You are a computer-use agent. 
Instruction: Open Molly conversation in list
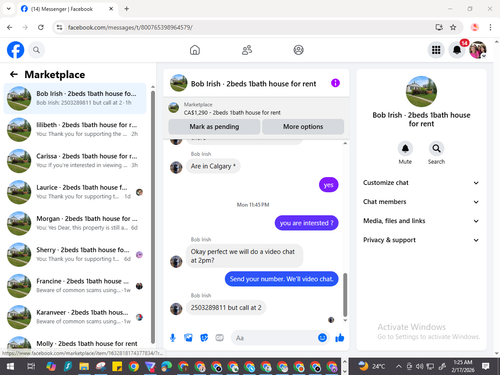pos(75,343)
